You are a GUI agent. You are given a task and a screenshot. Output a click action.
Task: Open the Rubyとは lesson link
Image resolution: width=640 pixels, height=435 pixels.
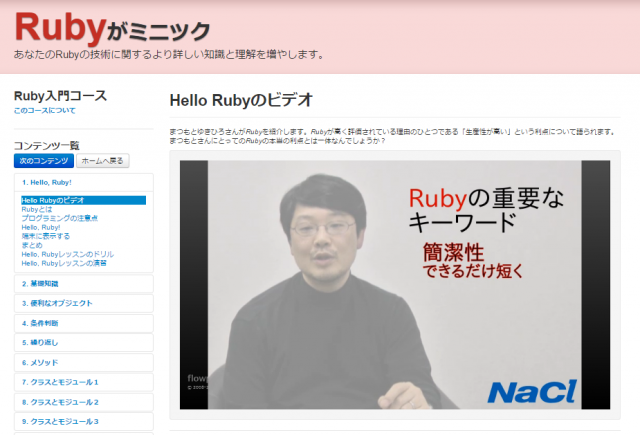(x=37, y=209)
